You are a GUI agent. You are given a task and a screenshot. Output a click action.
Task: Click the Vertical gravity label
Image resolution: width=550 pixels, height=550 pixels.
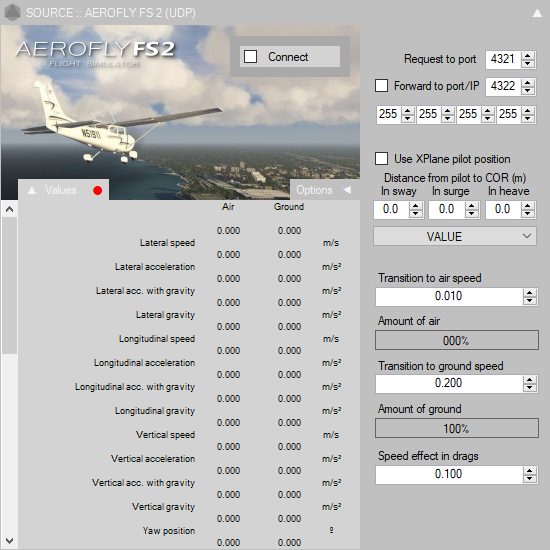[163, 507]
